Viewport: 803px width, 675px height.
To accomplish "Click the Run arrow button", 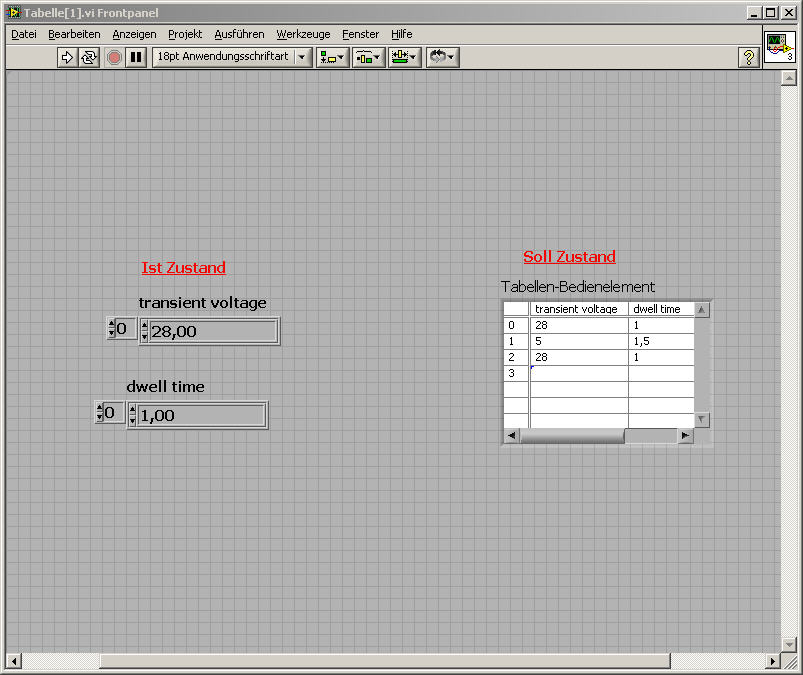I will [67, 57].
